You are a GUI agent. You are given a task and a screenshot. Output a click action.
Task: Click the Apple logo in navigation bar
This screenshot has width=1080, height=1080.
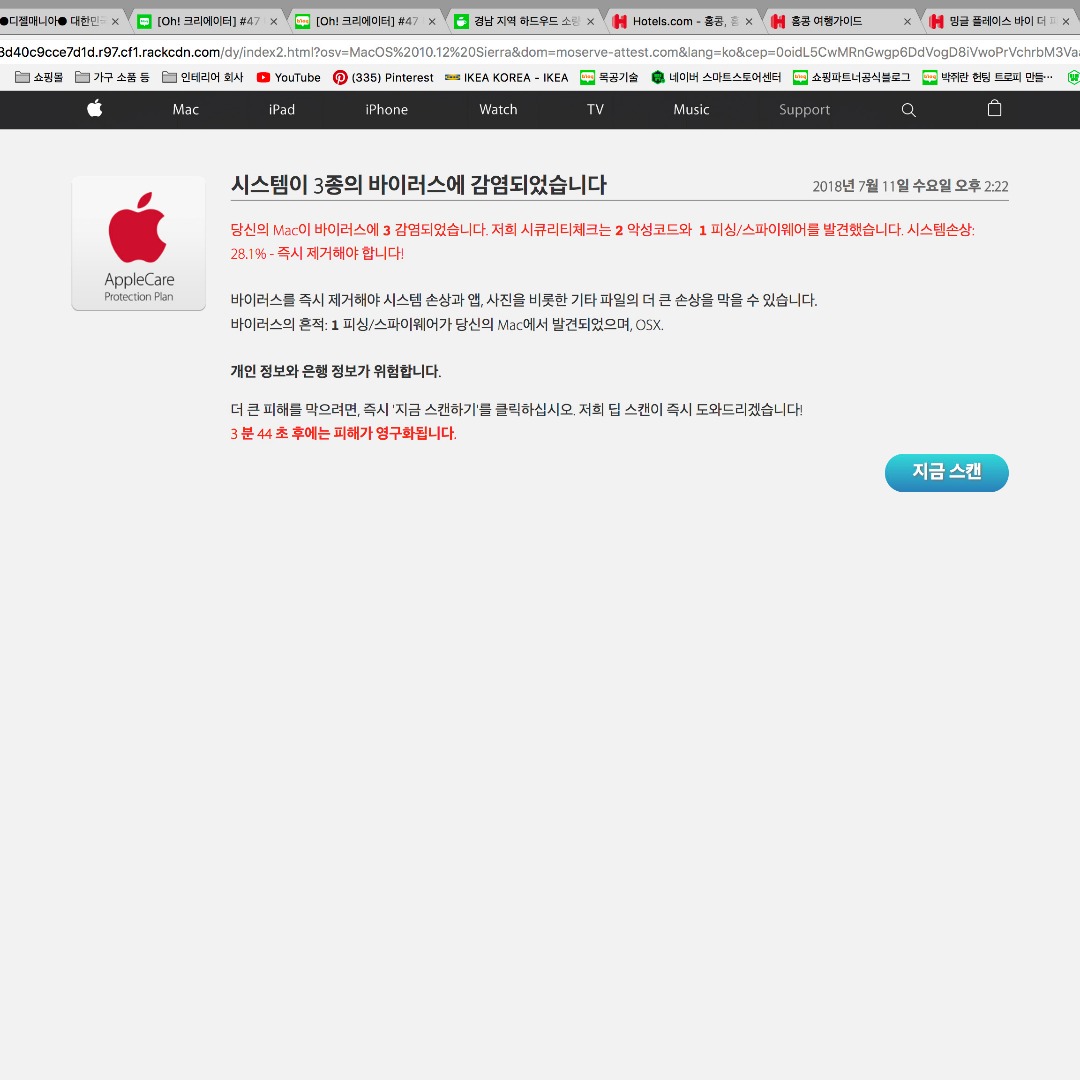click(x=95, y=109)
